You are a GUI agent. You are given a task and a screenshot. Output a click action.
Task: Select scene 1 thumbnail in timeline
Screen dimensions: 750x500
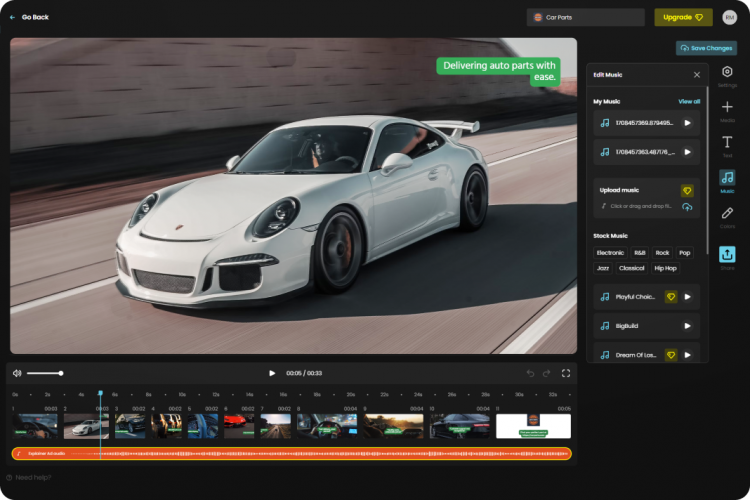(x=35, y=426)
